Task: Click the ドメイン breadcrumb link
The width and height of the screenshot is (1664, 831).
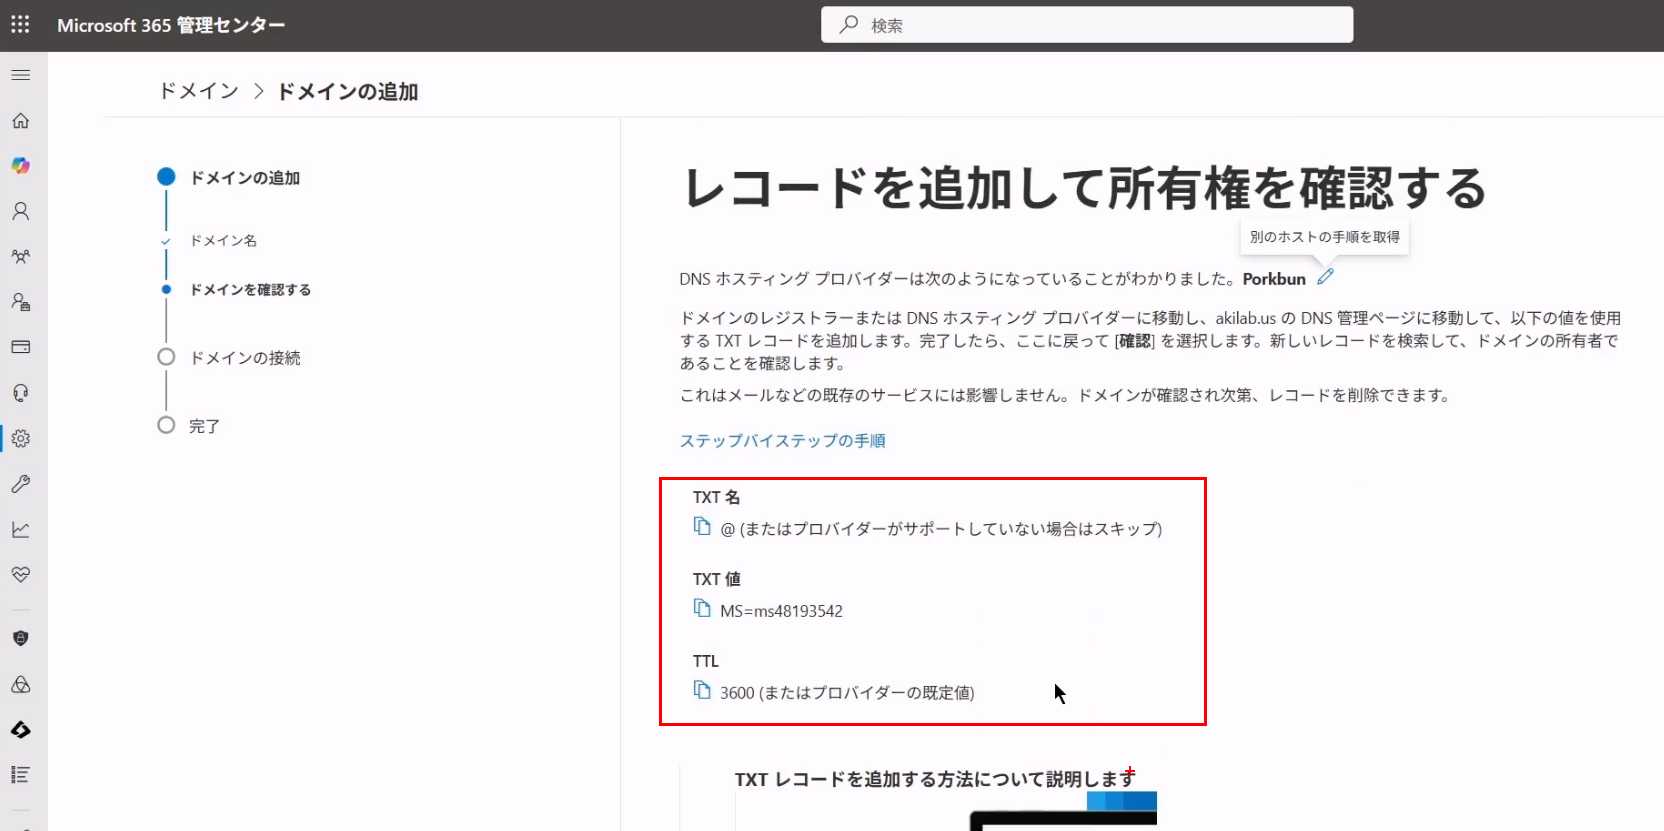Action: click(199, 91)
